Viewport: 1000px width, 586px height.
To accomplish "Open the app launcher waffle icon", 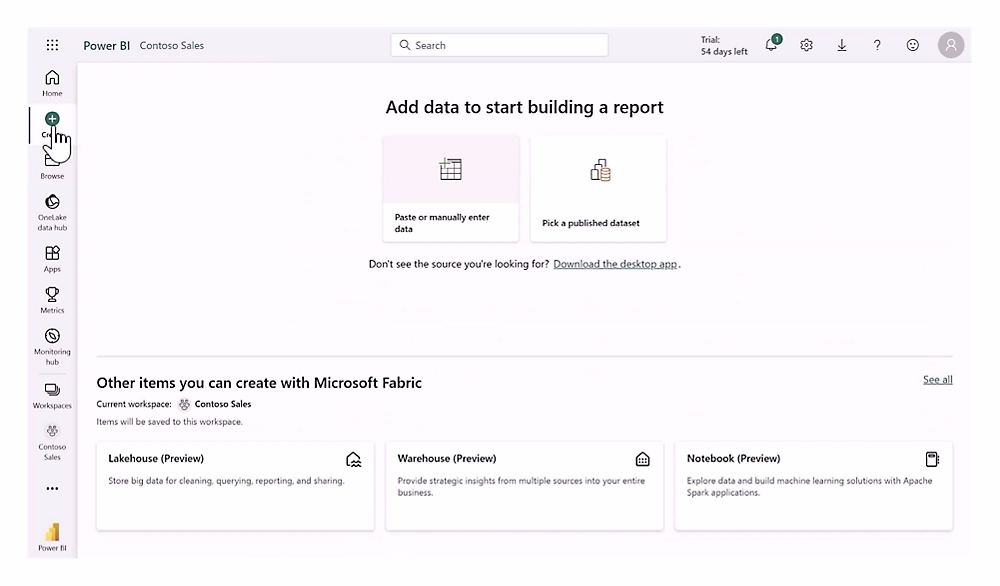I will coord(52,45).
